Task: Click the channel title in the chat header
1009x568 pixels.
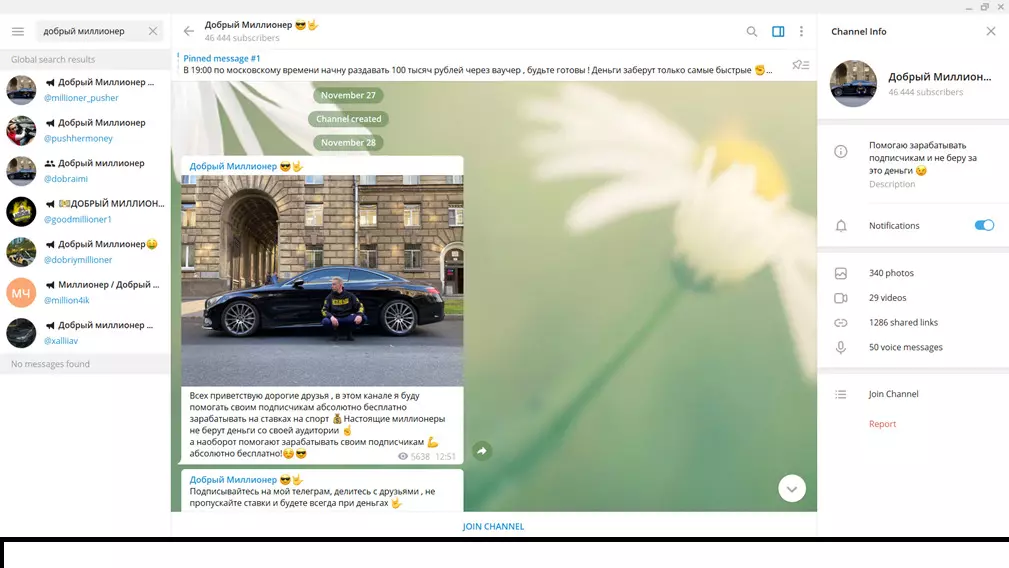Action: 261,24
